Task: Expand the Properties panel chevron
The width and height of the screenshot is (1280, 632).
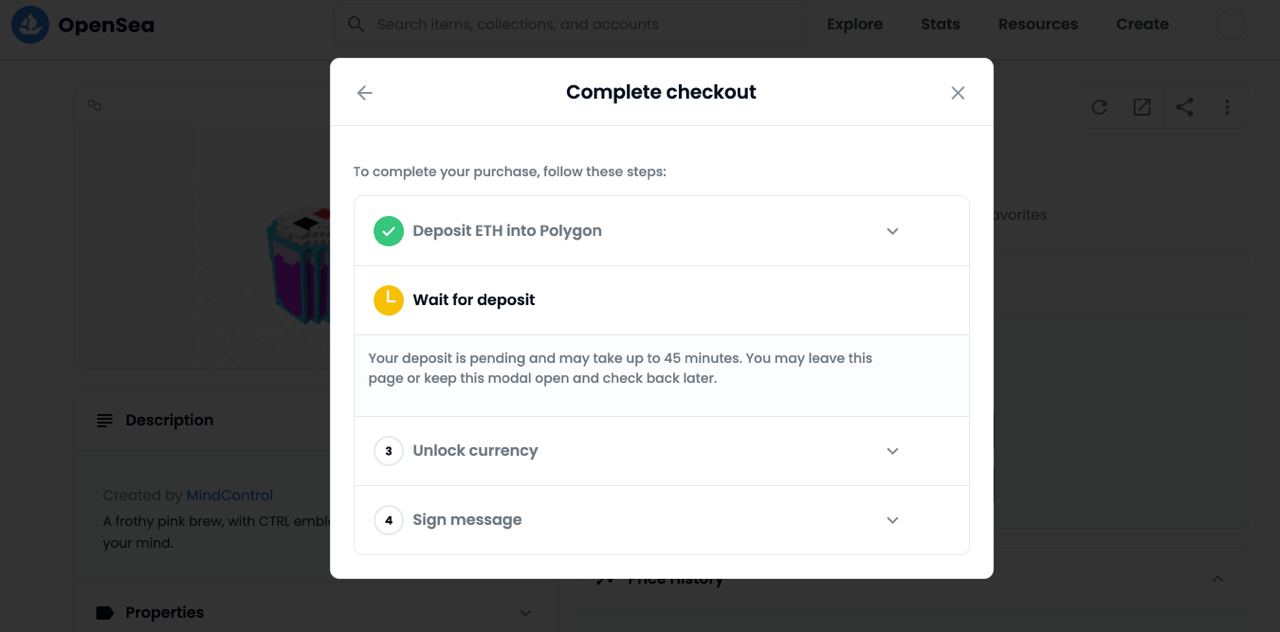Action: (526, 613)
